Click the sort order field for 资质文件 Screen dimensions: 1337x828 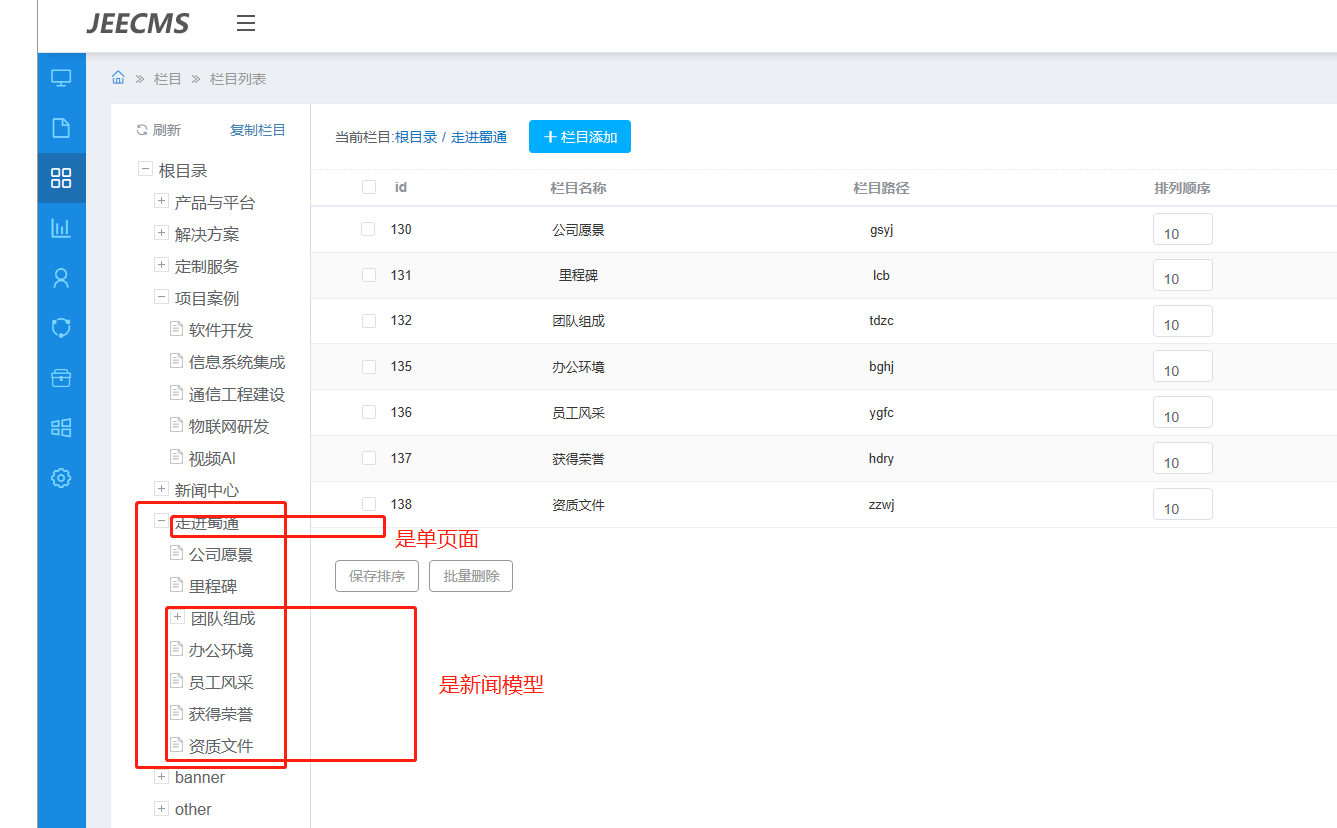pyautogui.click(x=1183, y=505)
